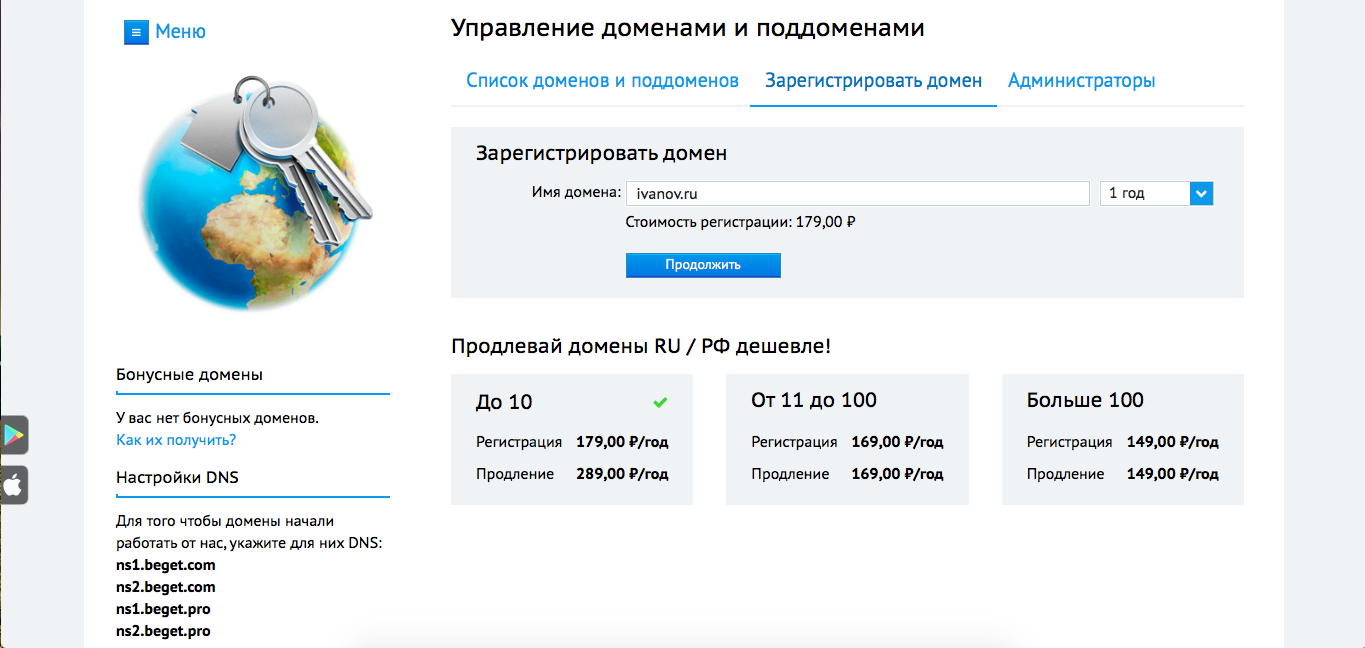Open the blue hamburger menu icon

pos(135,32)
